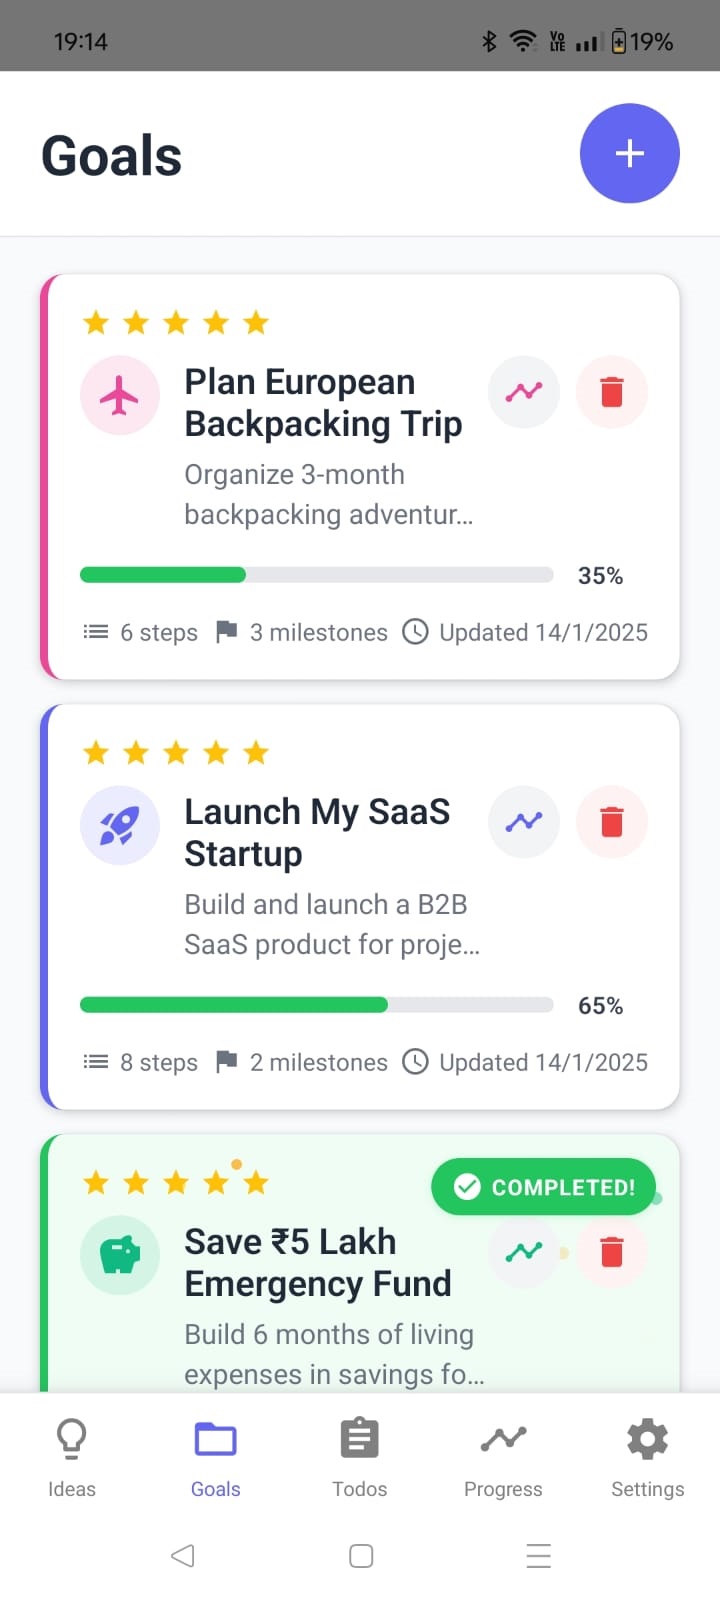
Task: Tap the add new goal plus button
Action: click(629, 153)
